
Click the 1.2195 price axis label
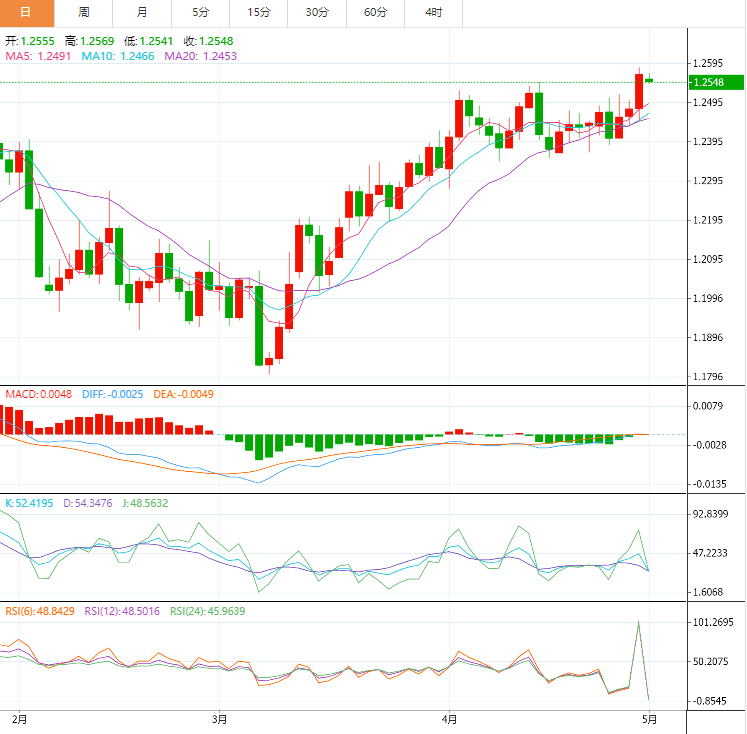point(707,220)
